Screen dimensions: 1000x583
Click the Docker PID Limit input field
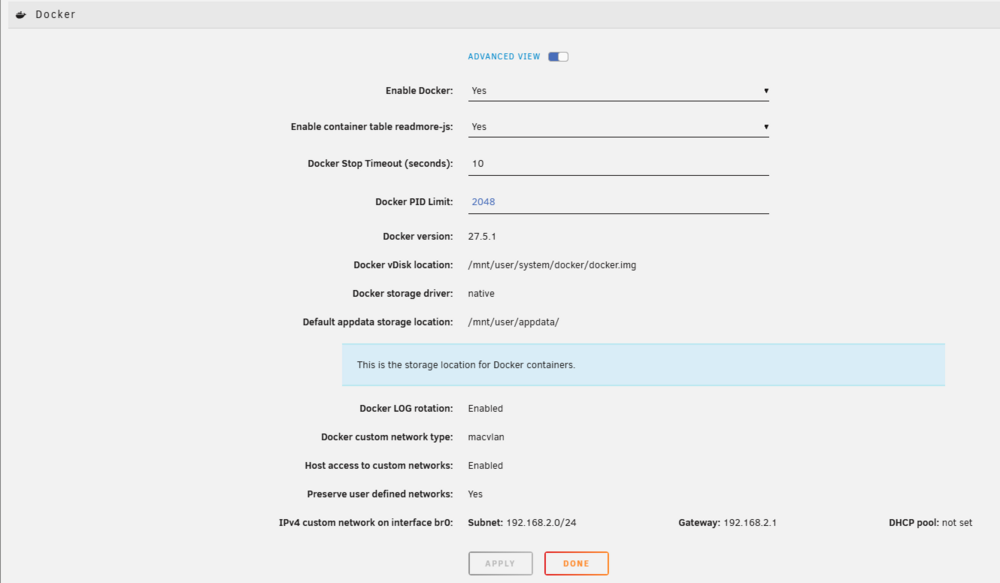[618, 202]
